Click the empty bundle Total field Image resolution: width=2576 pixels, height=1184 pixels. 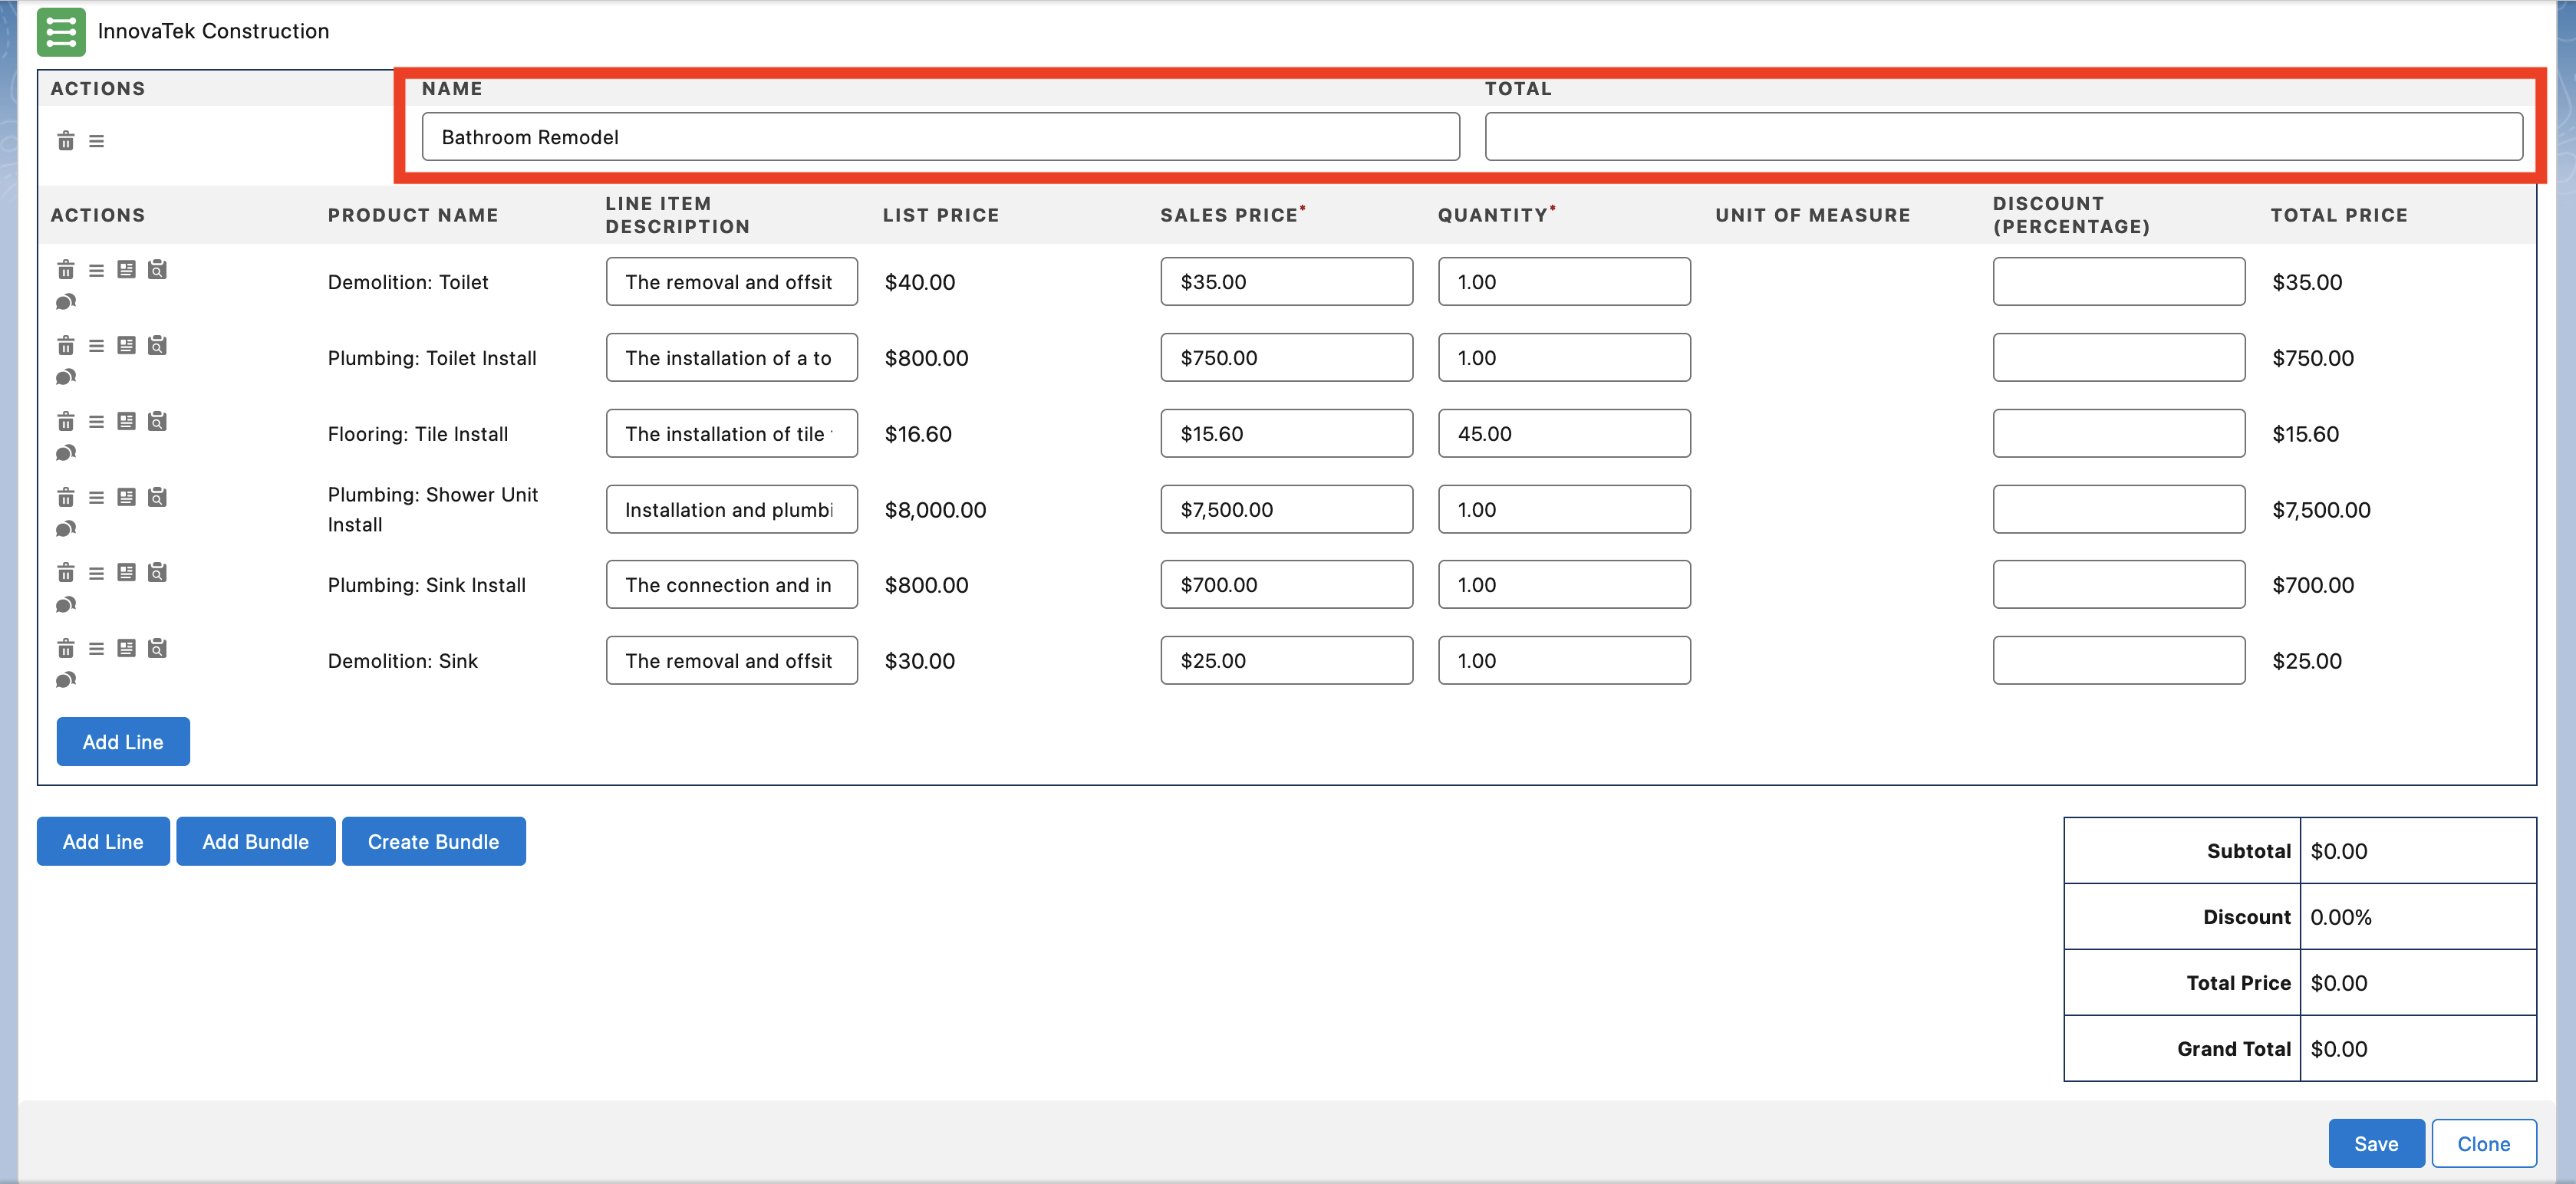point(2003,137)
